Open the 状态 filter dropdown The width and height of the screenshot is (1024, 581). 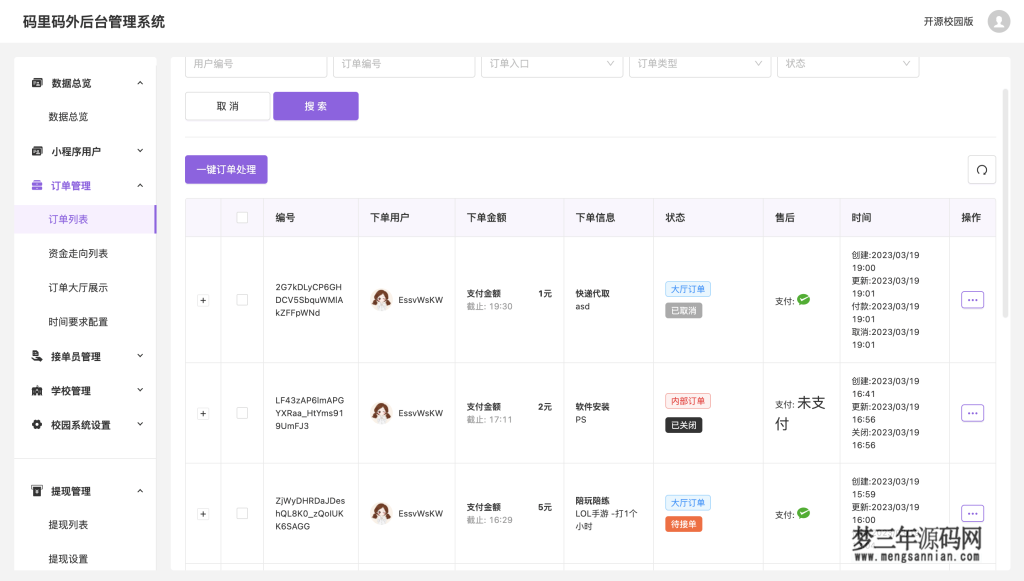(847, 63)
